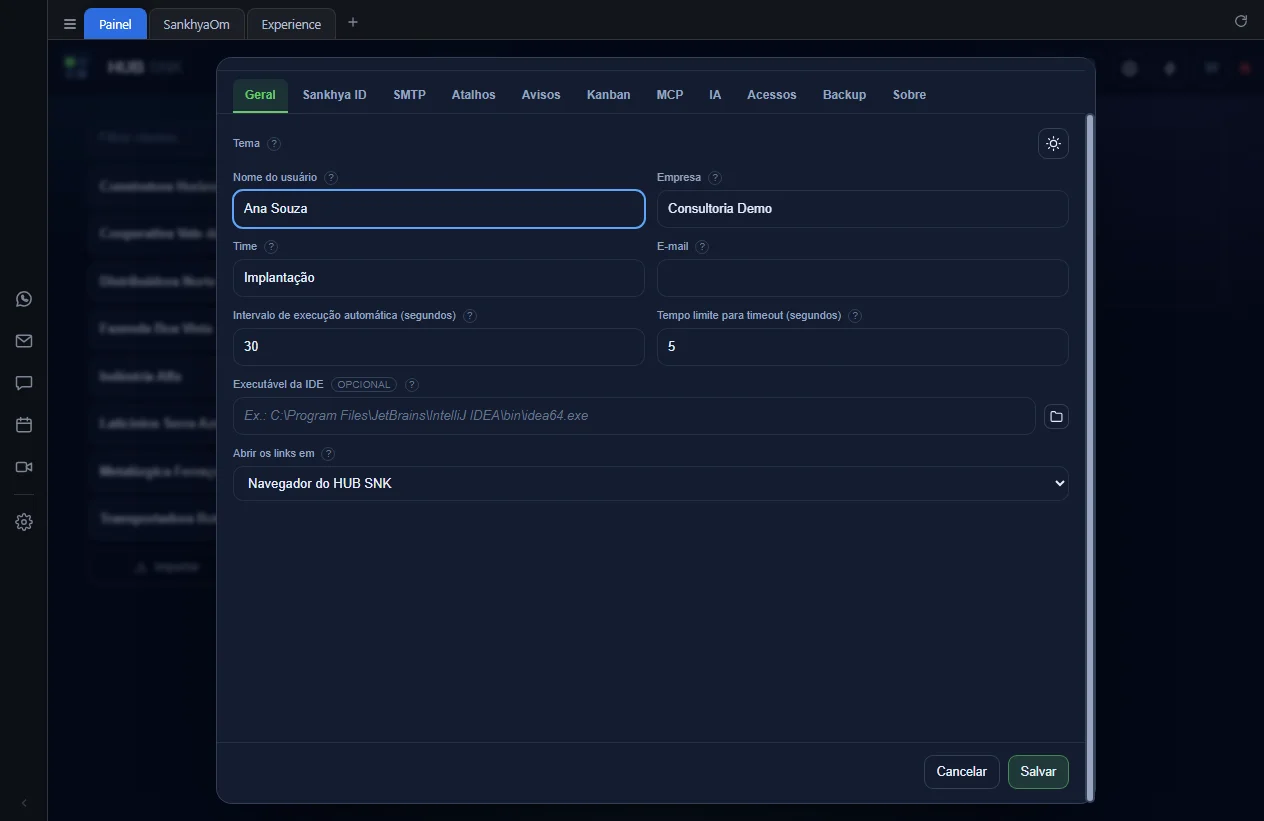Show help for Nome do usuário
Screen dimensions: 1264x821
(x=331, y=178)
